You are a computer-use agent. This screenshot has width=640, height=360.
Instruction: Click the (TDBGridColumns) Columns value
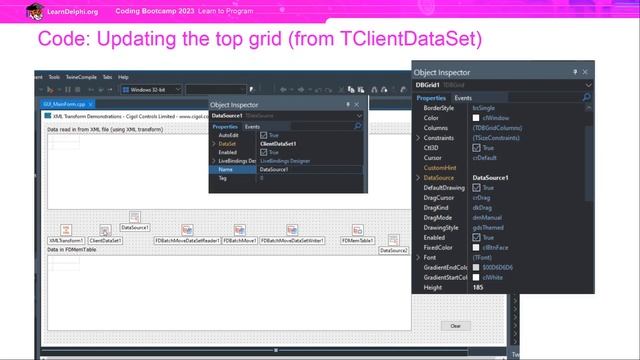tap(497, 128)
